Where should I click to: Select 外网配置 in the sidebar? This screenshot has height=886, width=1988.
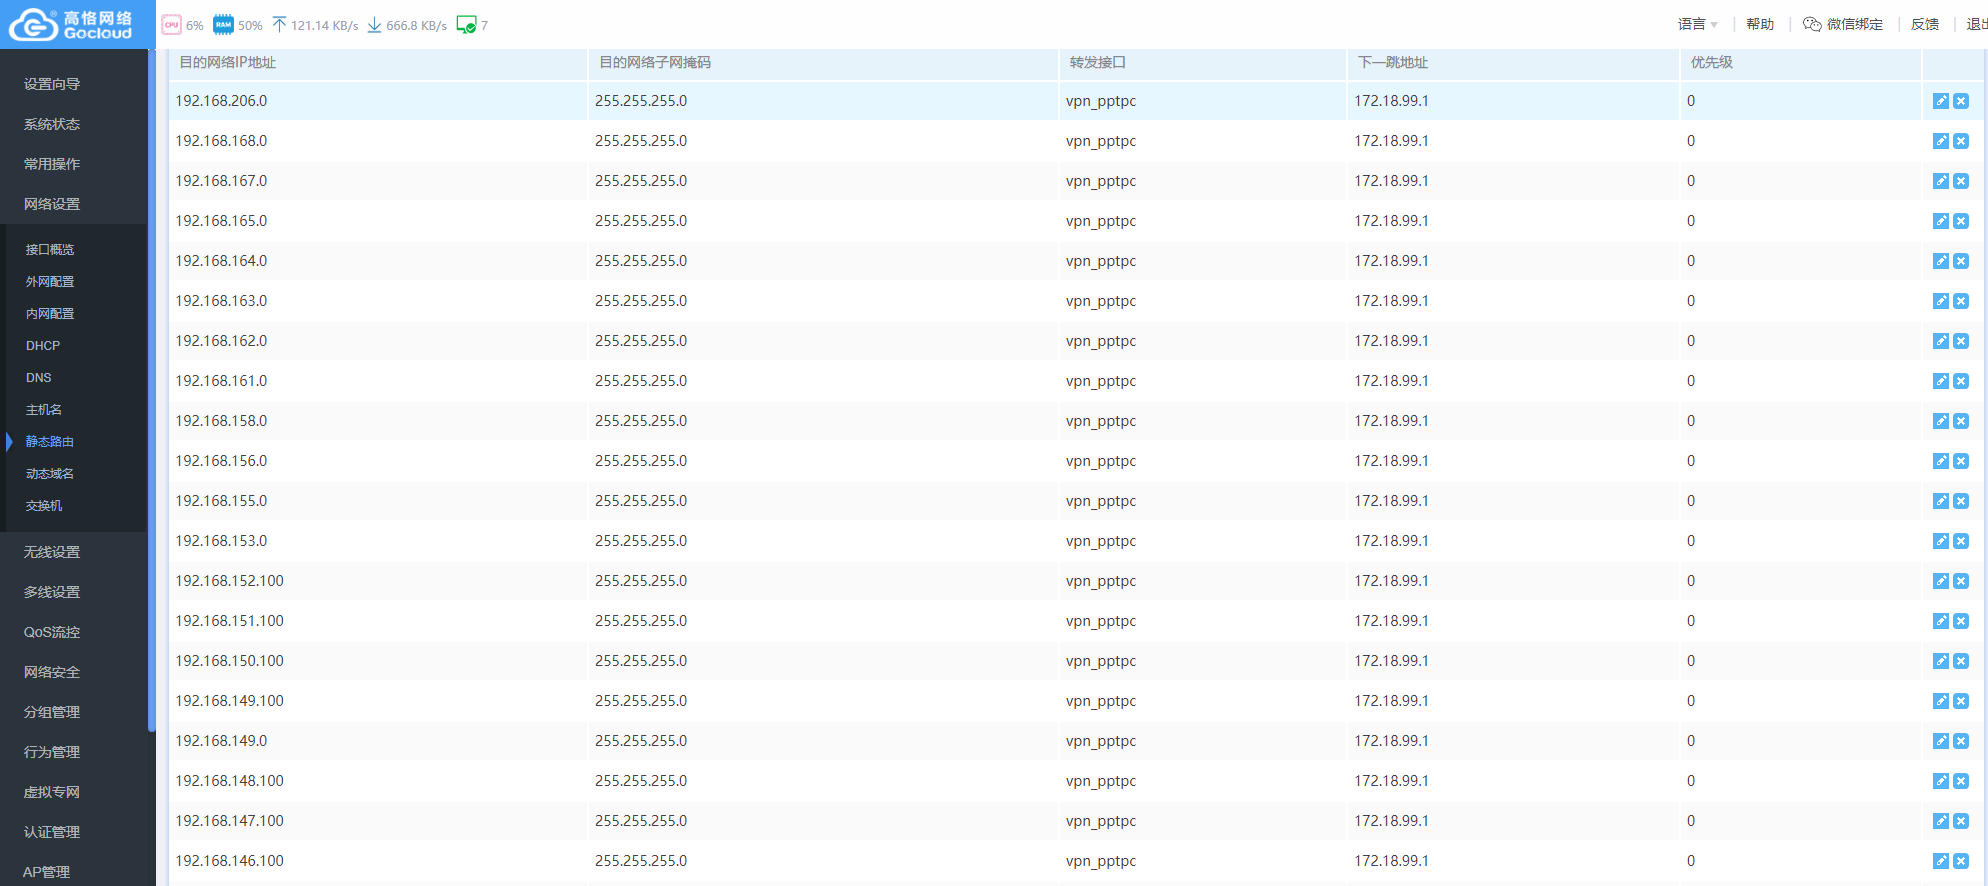pyautogui.click(x=50, y=281)
